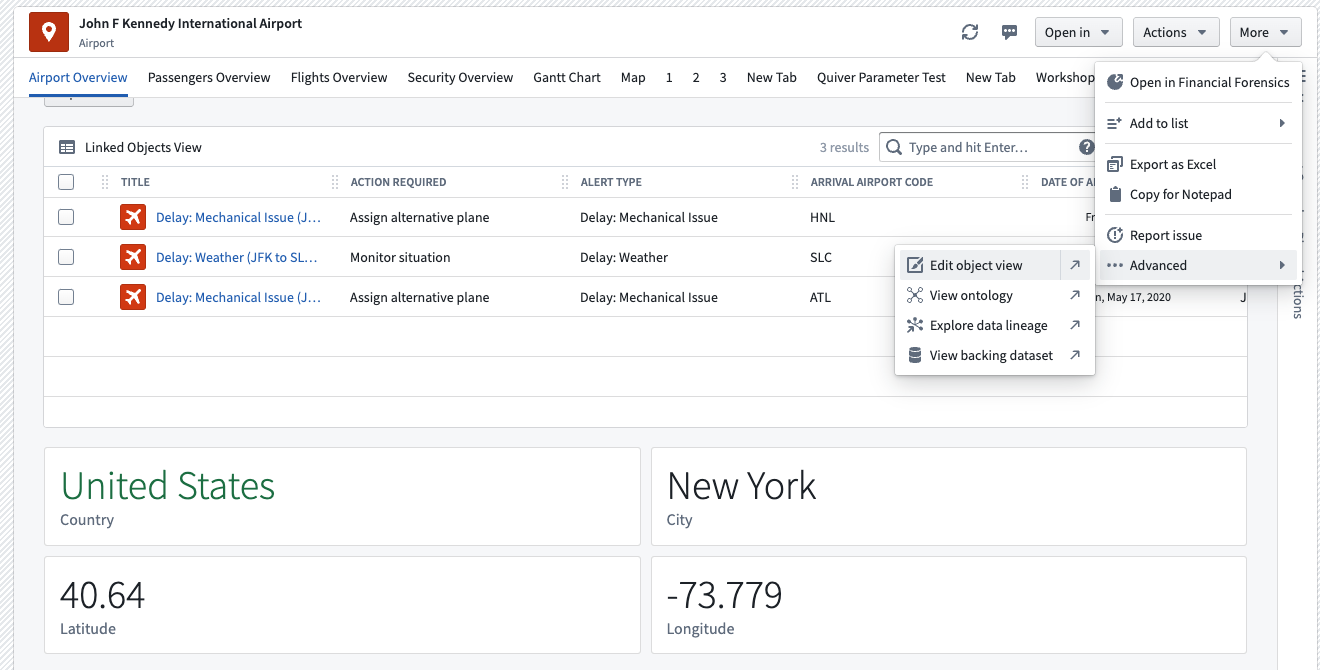Open the Delay: Weather (JFK to SL…) link

tap(237, 257)
